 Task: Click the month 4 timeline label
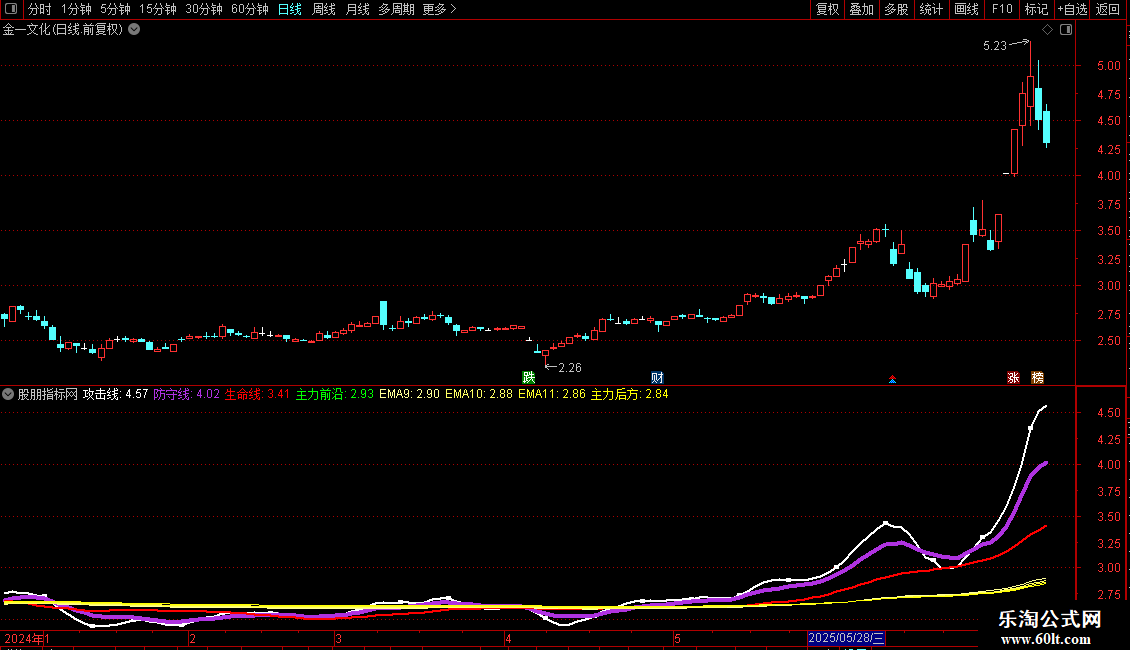tap(508, 638)
